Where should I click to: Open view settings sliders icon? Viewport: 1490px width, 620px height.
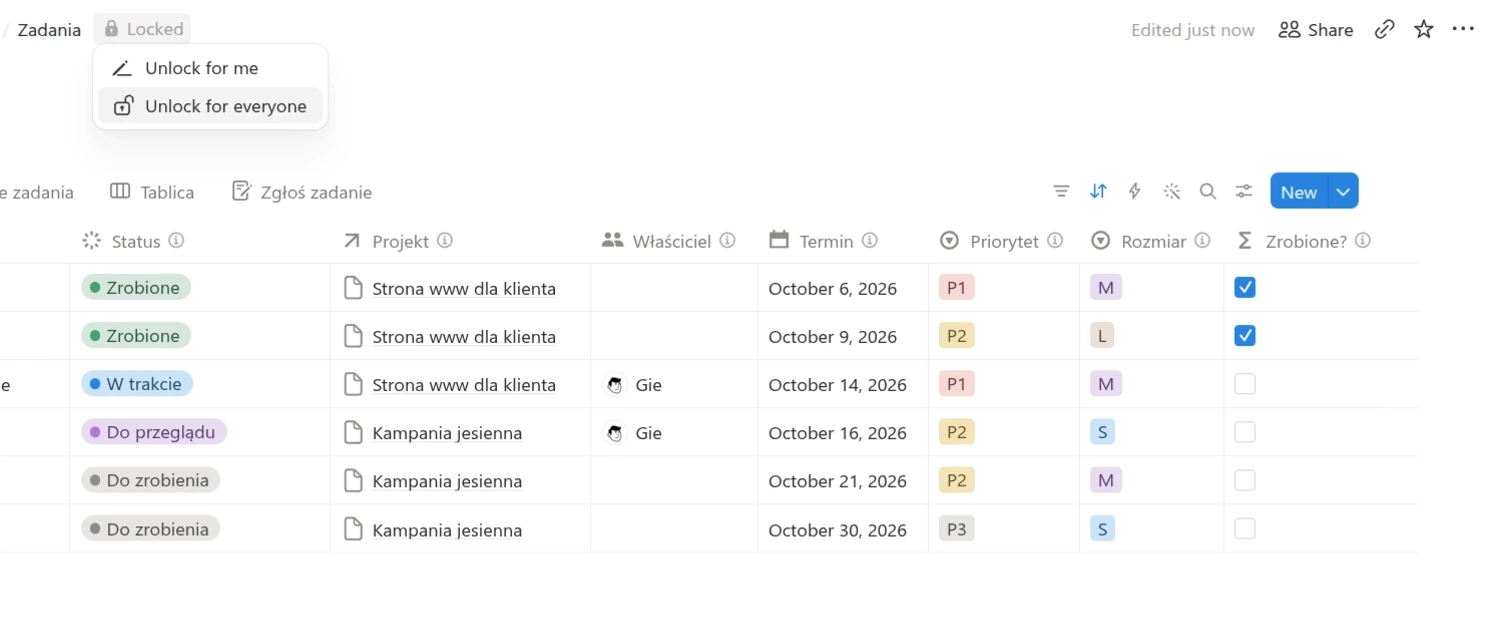pyautogui.click(x=1244, y=191)
